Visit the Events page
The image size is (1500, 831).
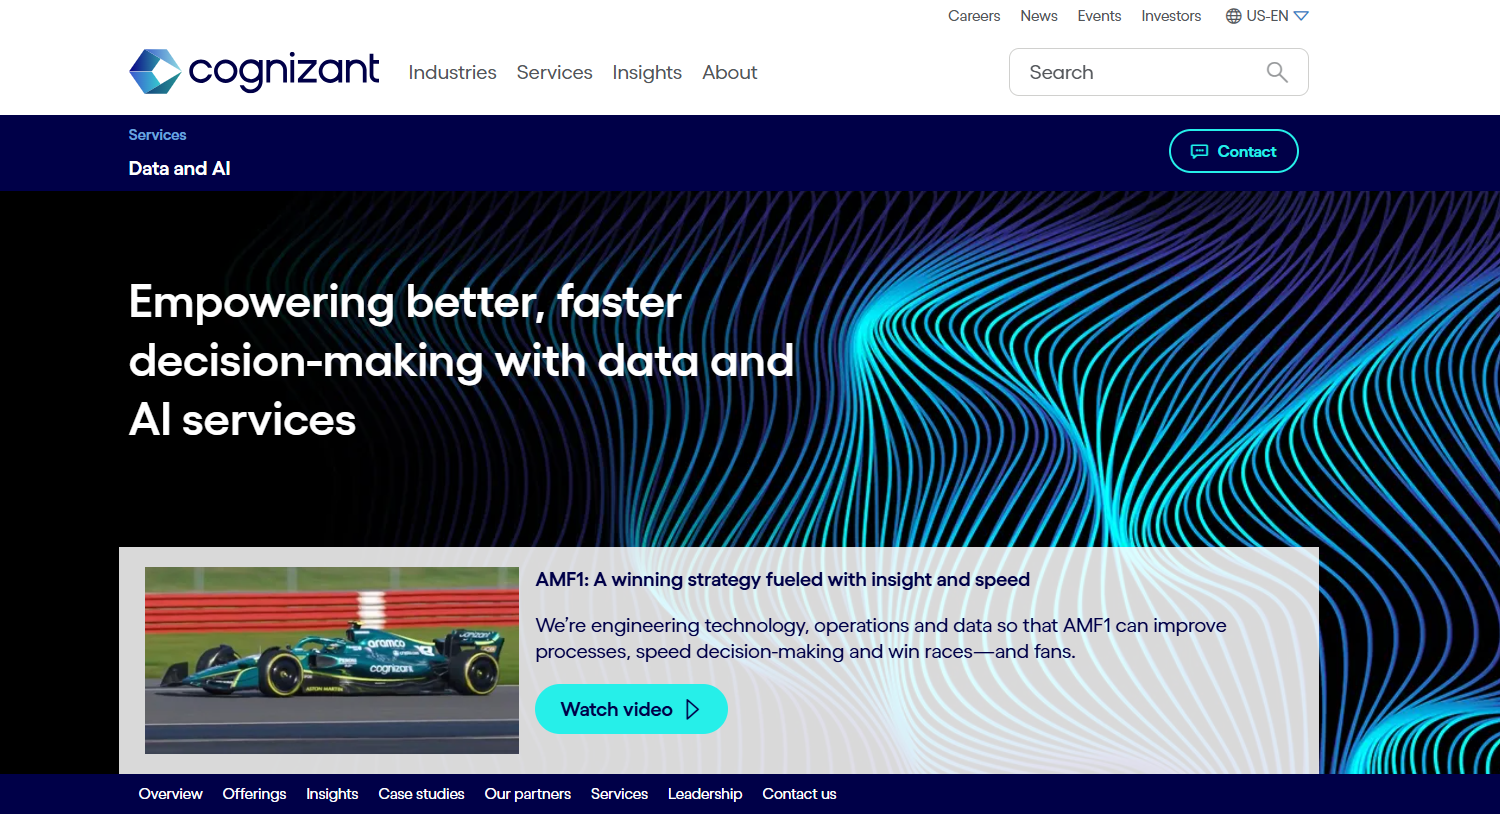click(1099, 16)
